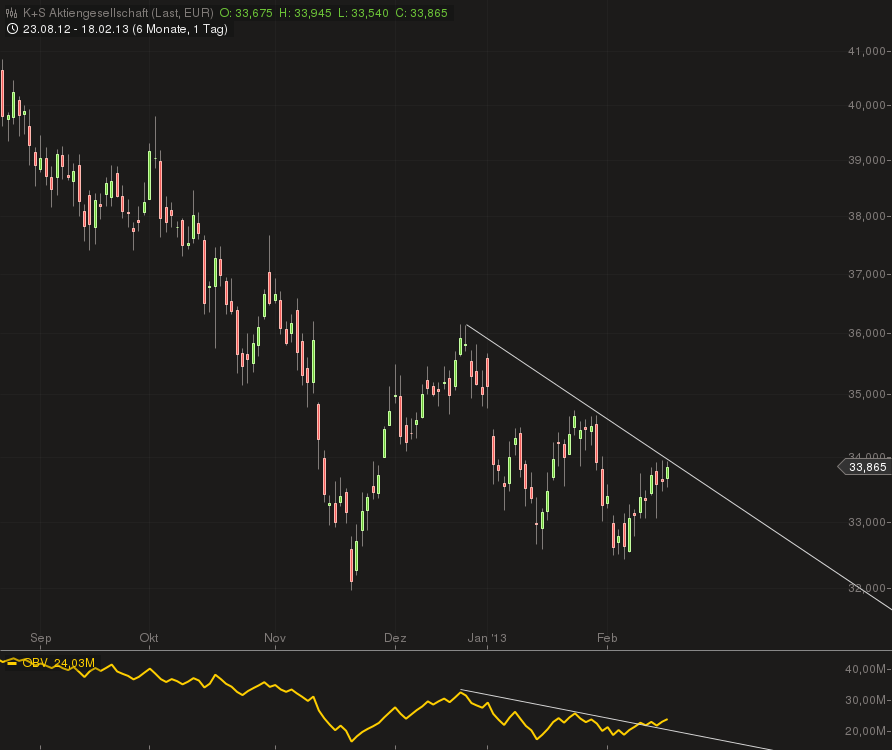Click the candlestick chart type icon

(11, 13)
